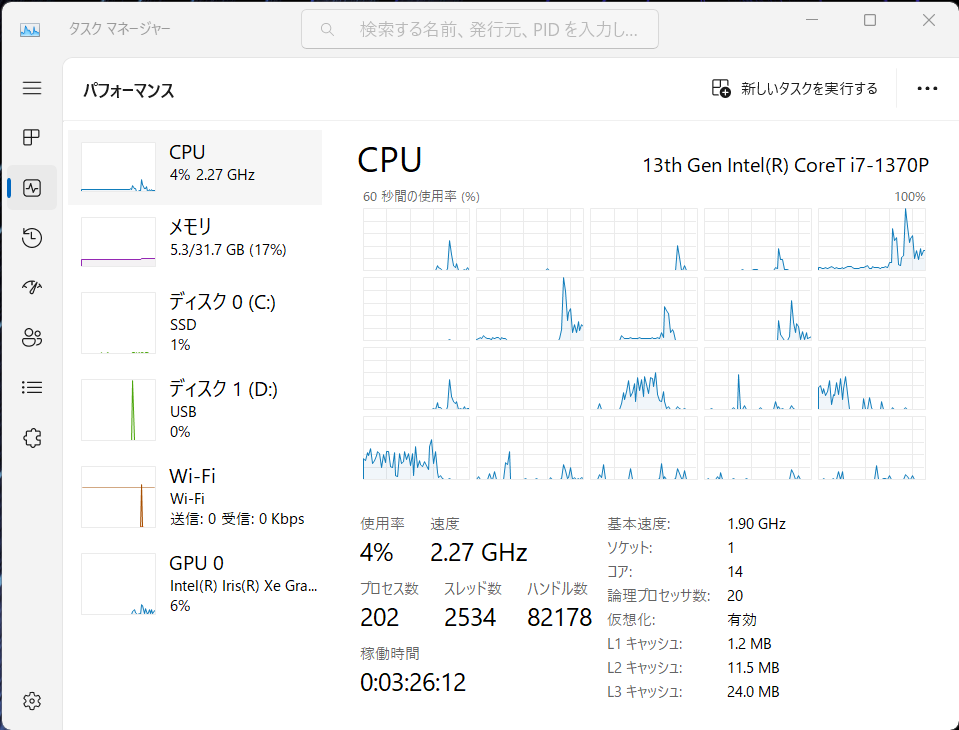This screenshot has height=730, width=959.
Task: Open Task Manager settings gear
Action: tap(32, 700)
